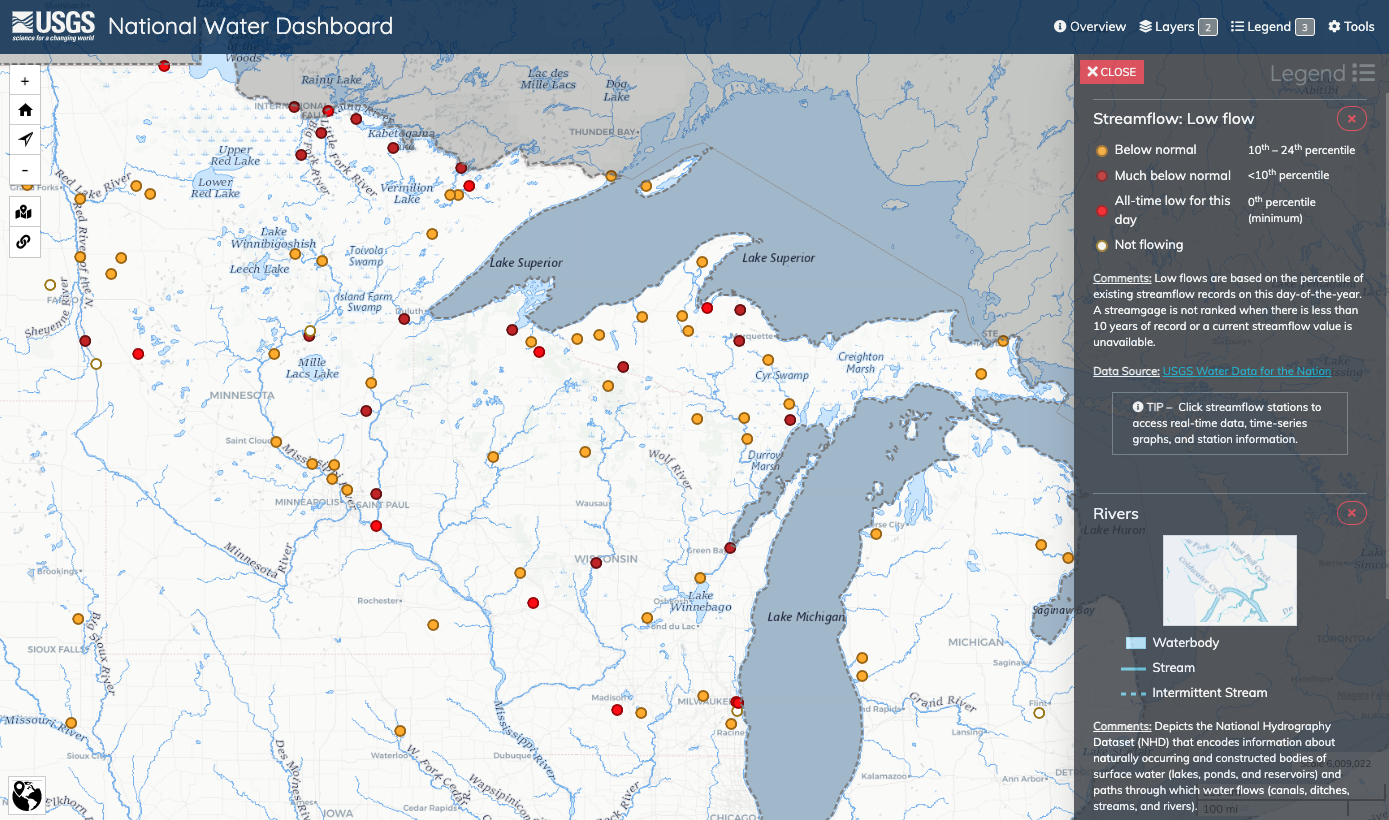Reset map to home extent
Image resolution: width=1389 pixels, height=820 pixels.
[x=25, y=110]
